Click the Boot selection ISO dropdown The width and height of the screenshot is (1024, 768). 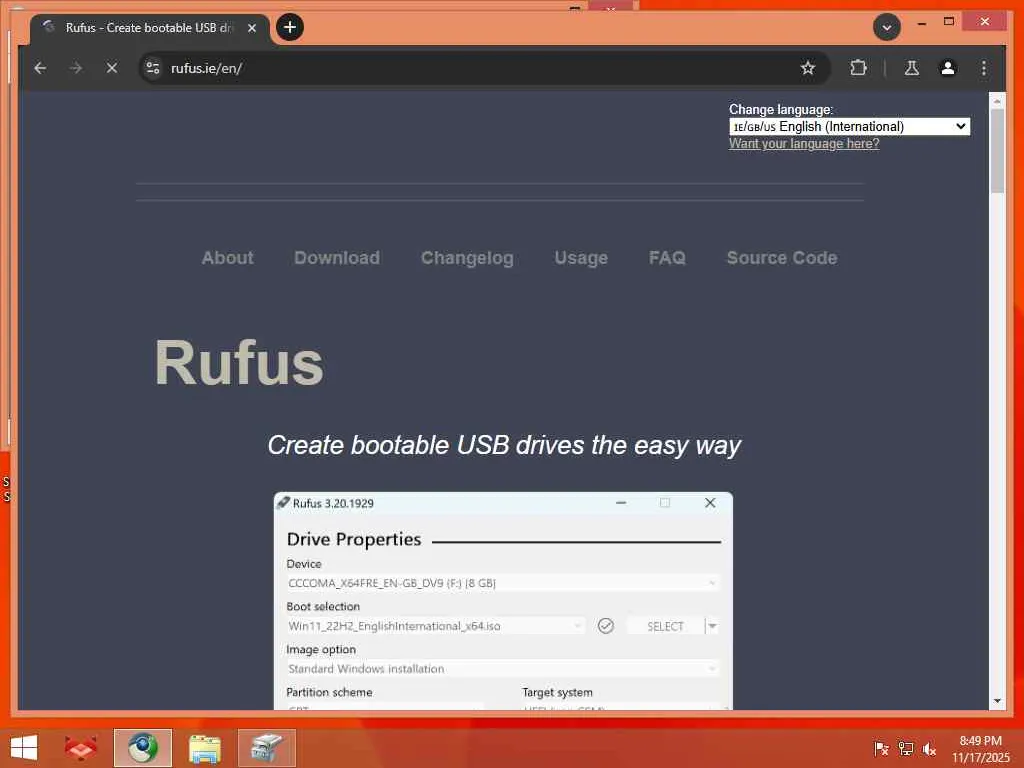[x=435, y=626]
